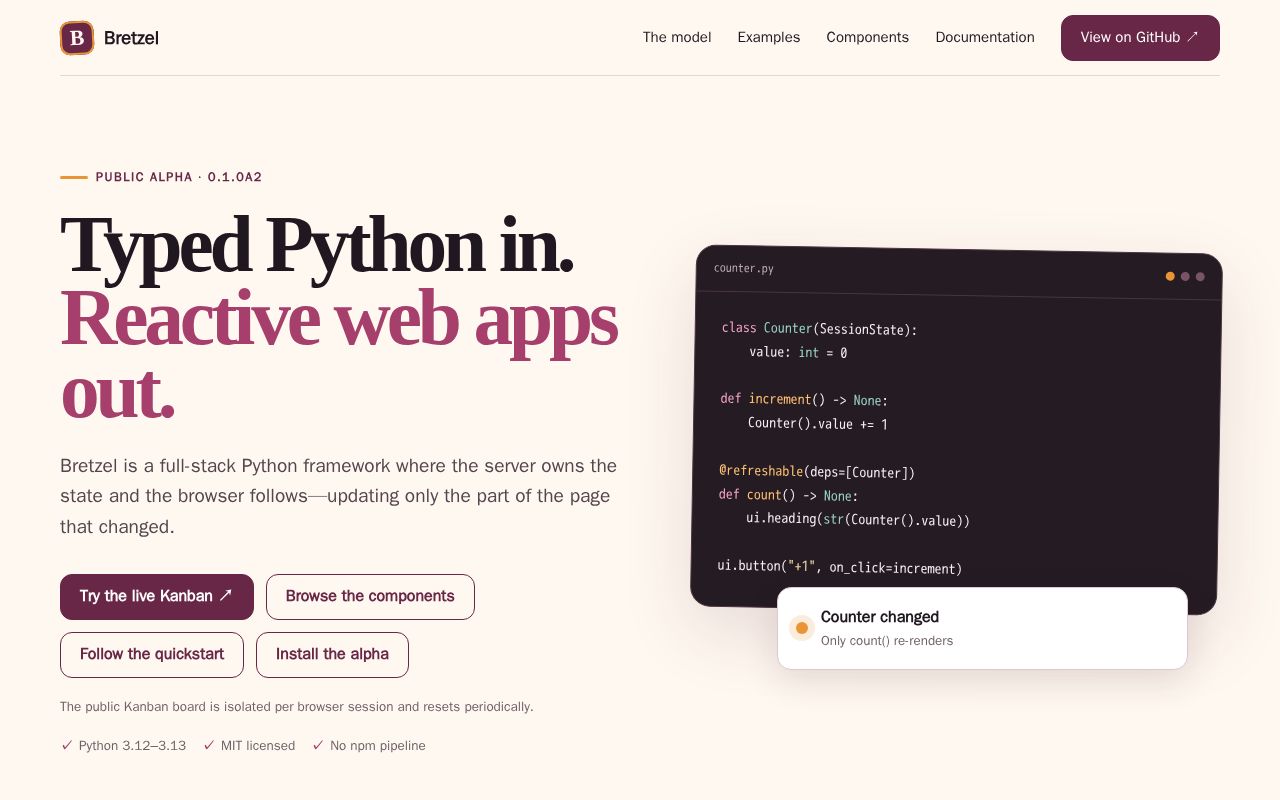
Task: Click the orange status indicator beside Counter changed
Action: click(801, 628)
